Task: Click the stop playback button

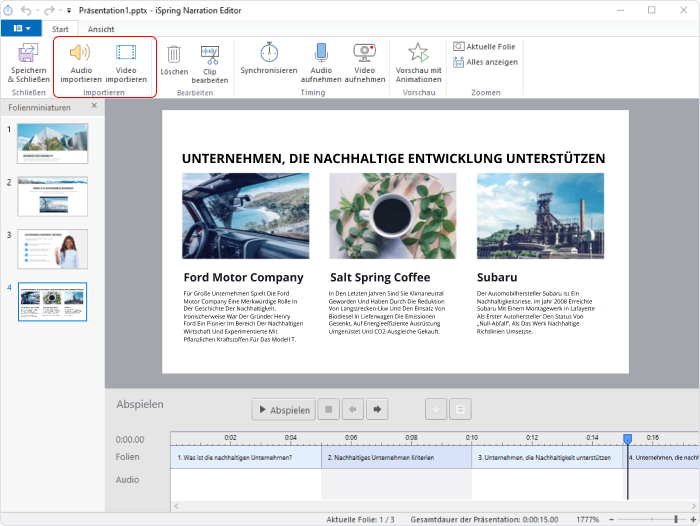Action: [329, 409]
